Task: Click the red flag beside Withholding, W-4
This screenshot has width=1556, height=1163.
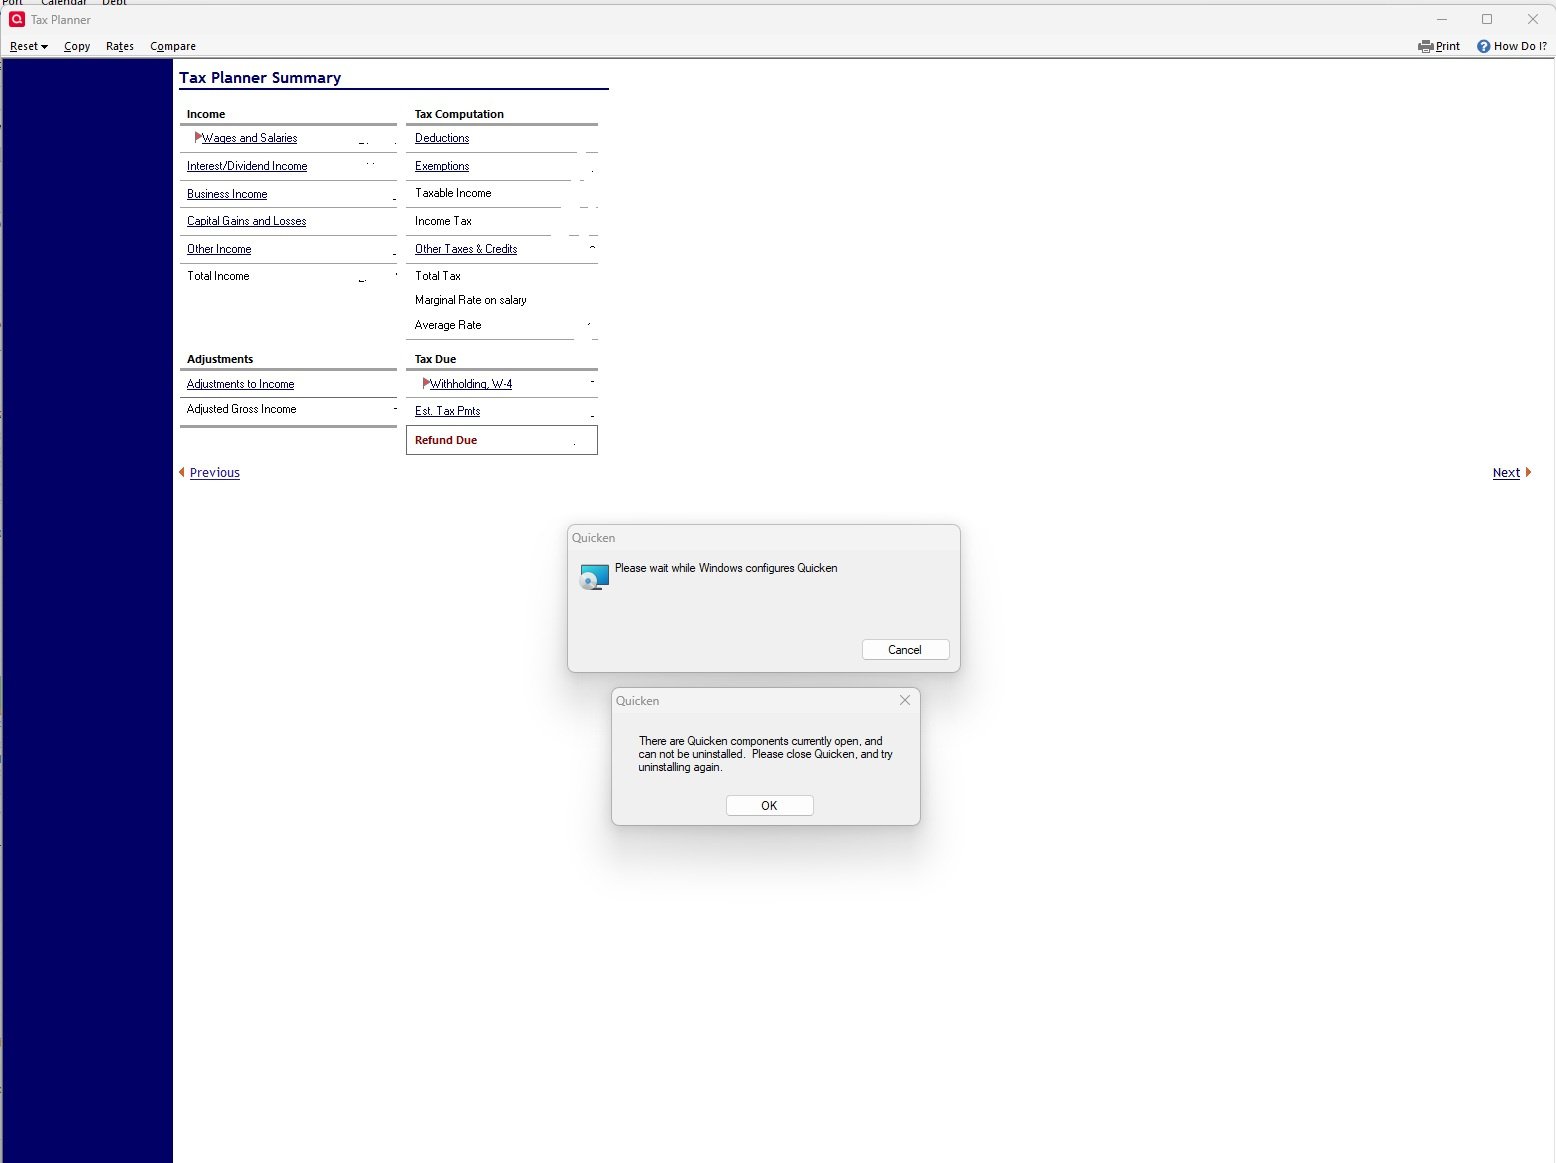Action: [x=426, y=383]
